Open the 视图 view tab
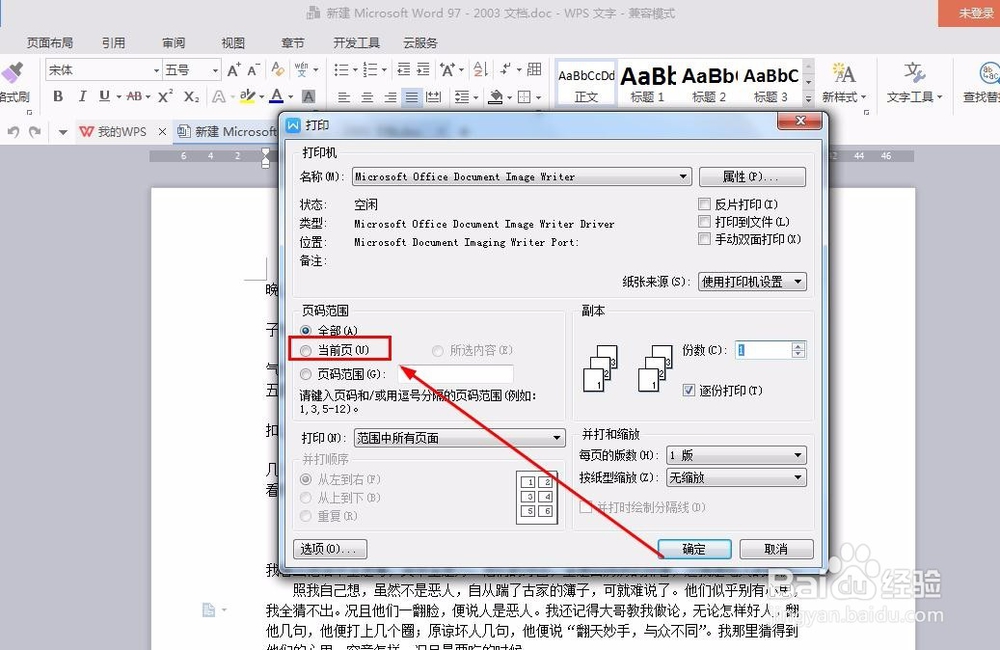The image size is (1000, 650). [x=233, y=43]
